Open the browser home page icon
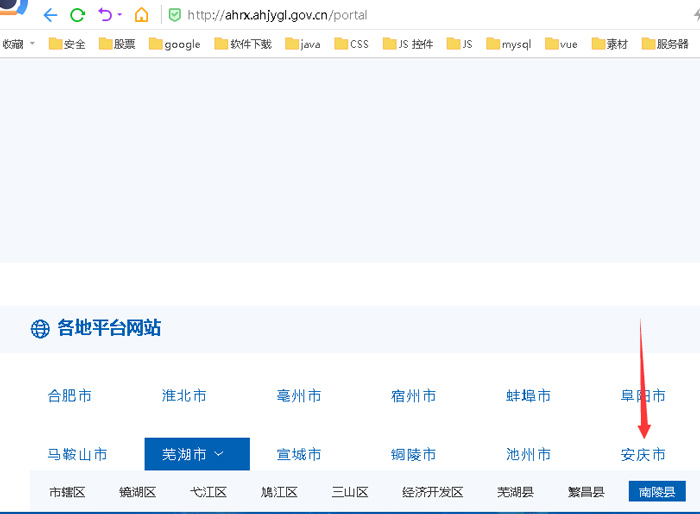 pyautogui.click(x=142, y=15)
